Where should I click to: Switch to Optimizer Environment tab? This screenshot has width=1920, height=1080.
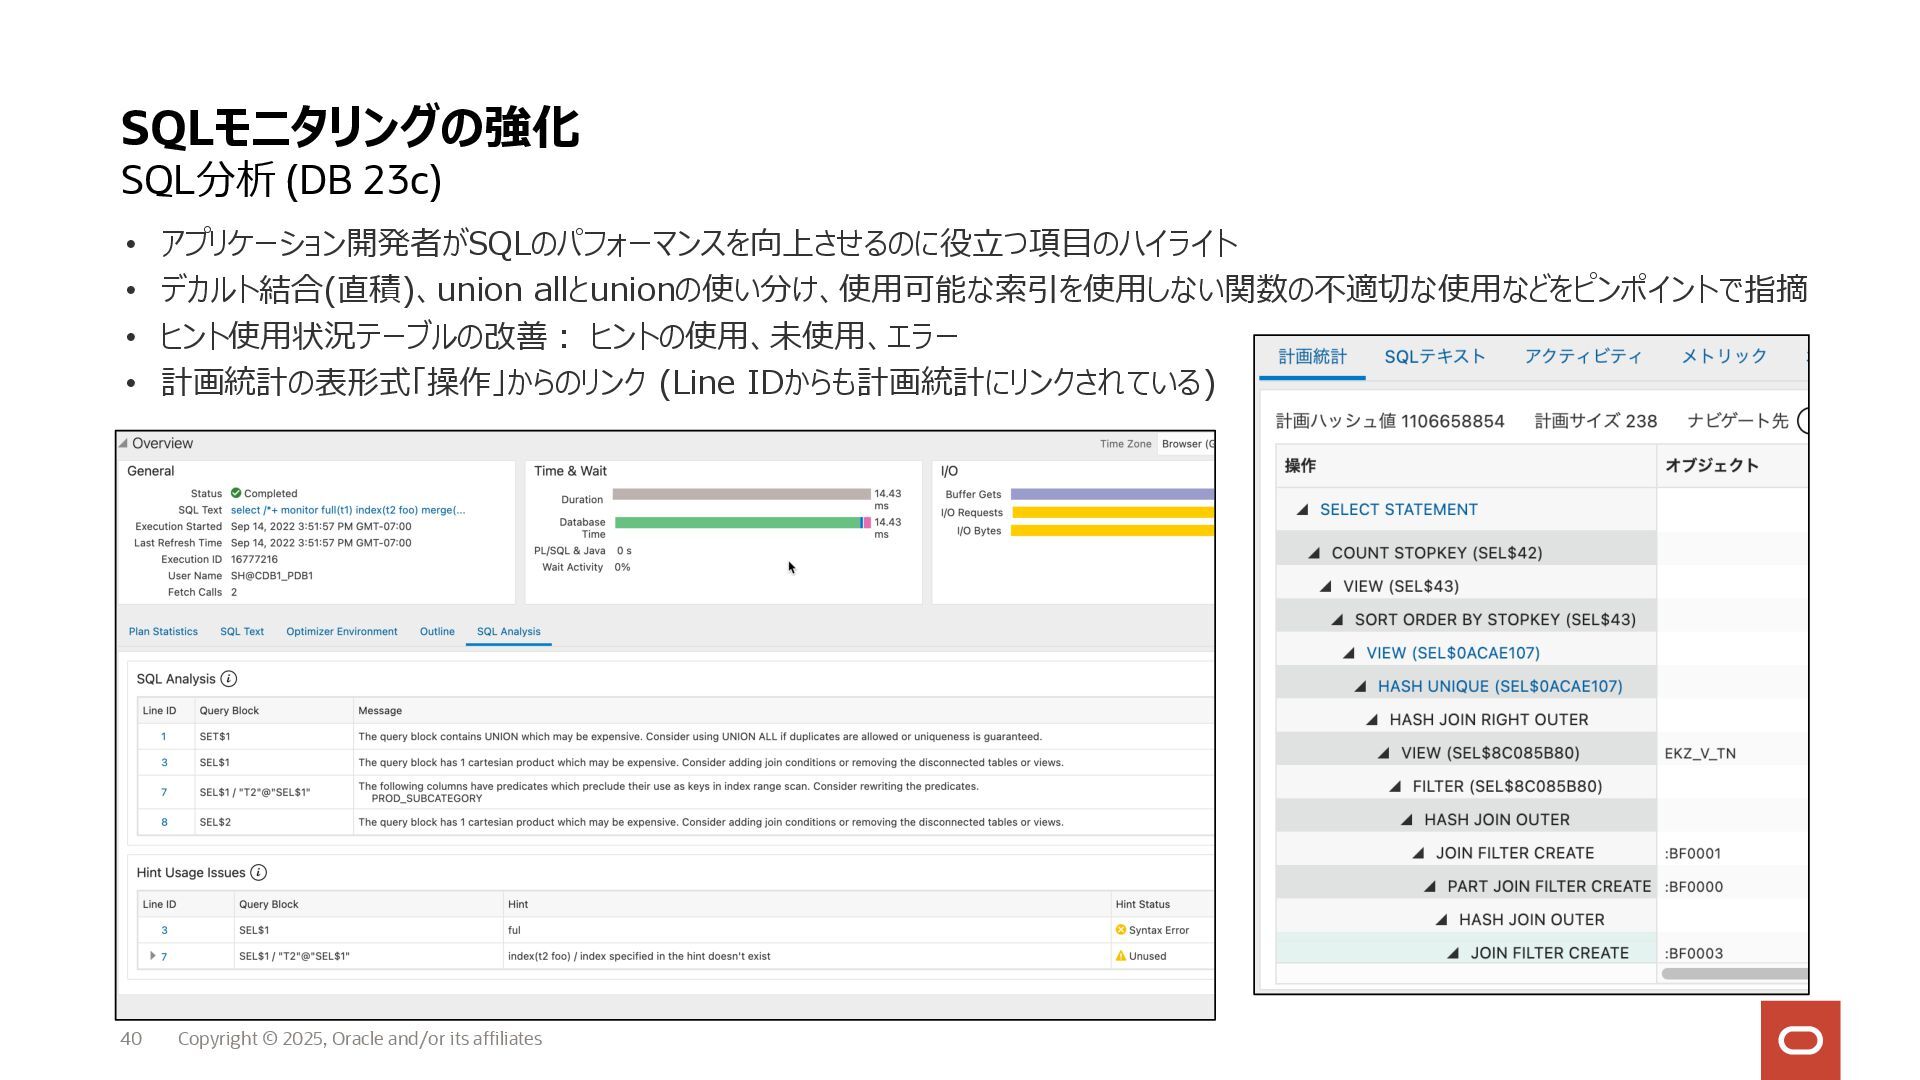(x=341, y=631)
